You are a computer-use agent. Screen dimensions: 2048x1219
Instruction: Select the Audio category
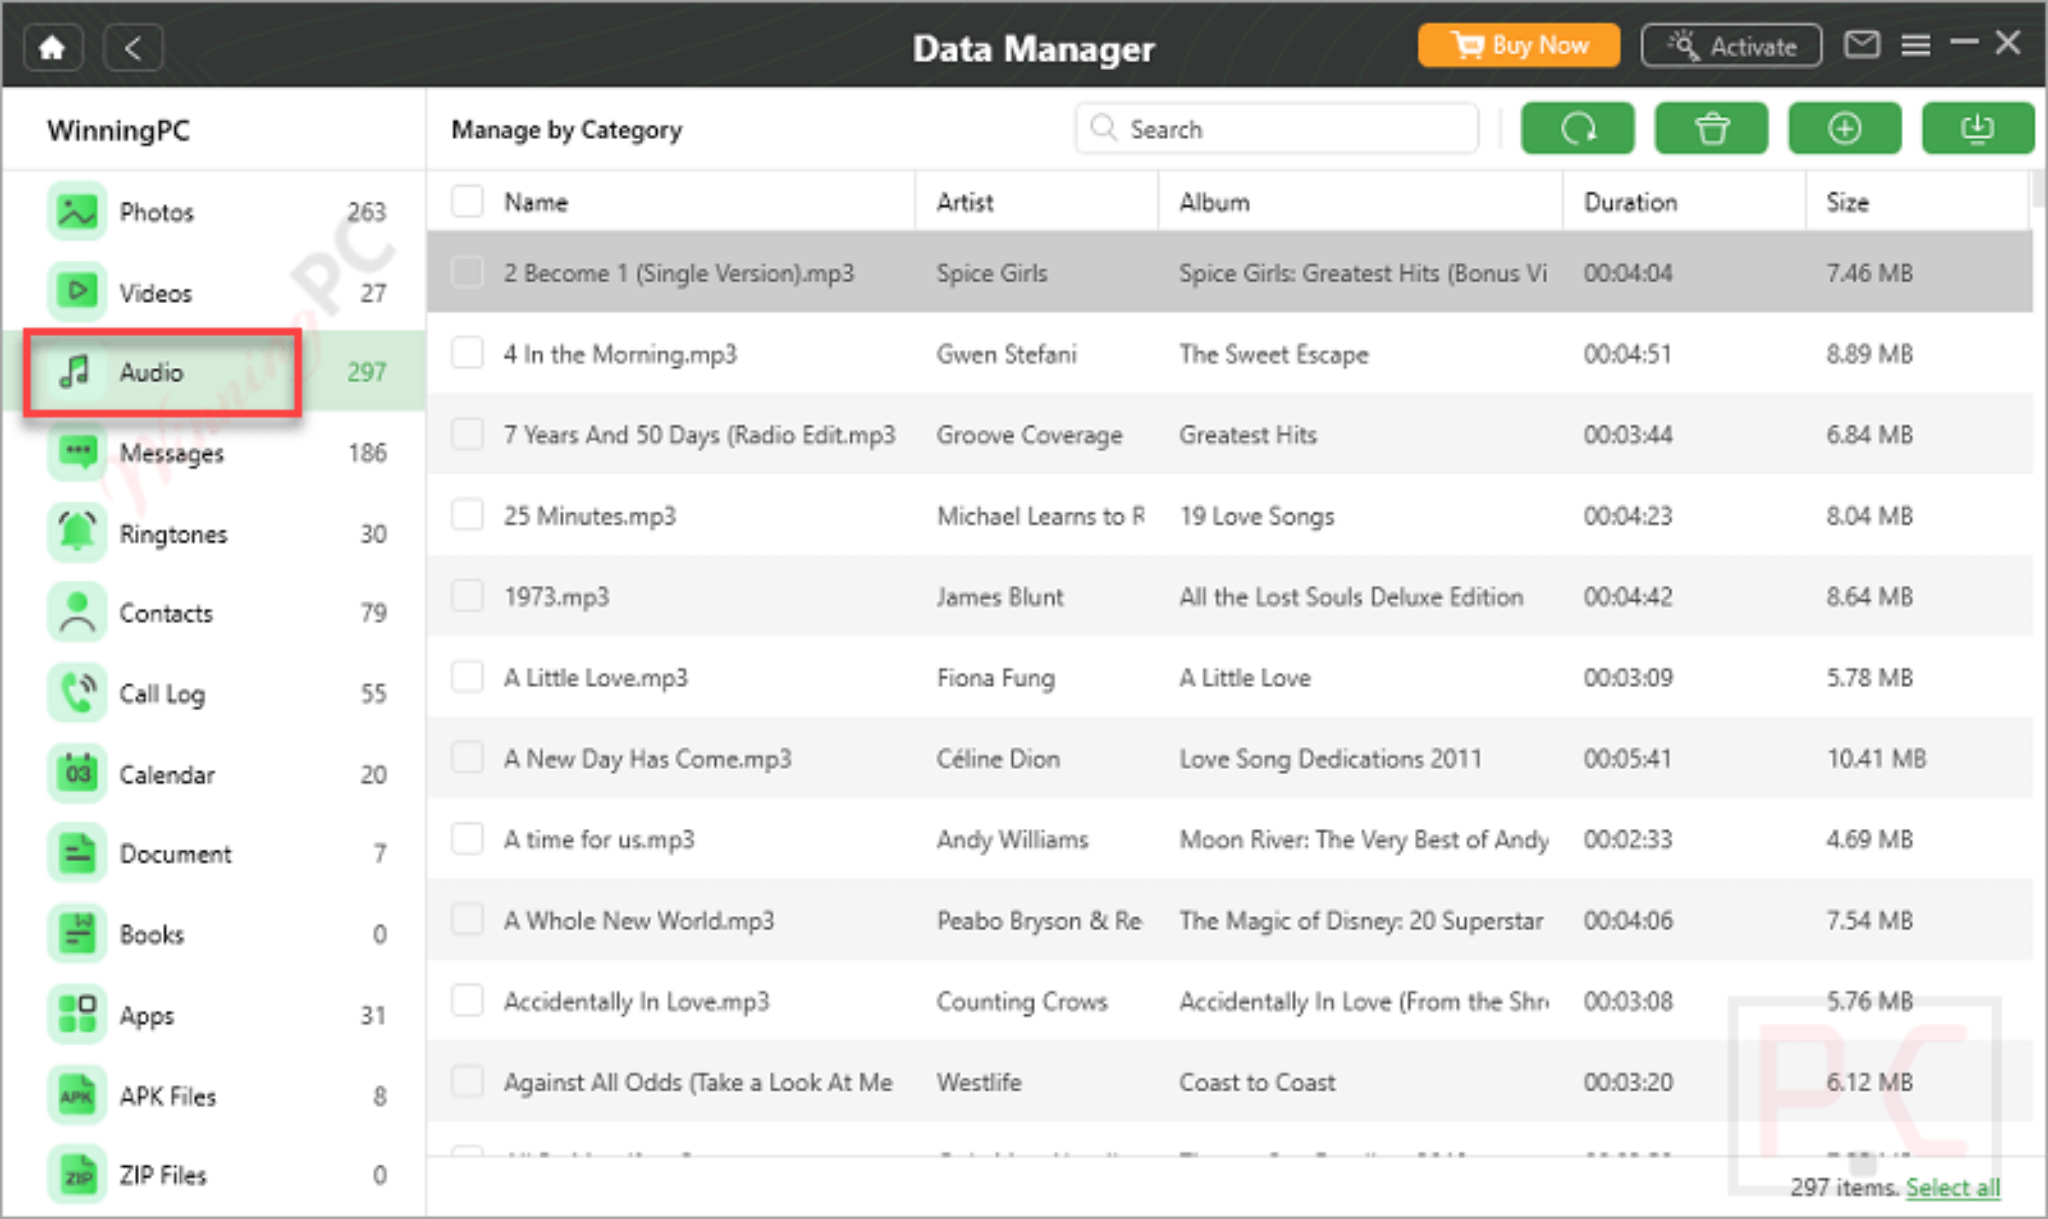214,372
